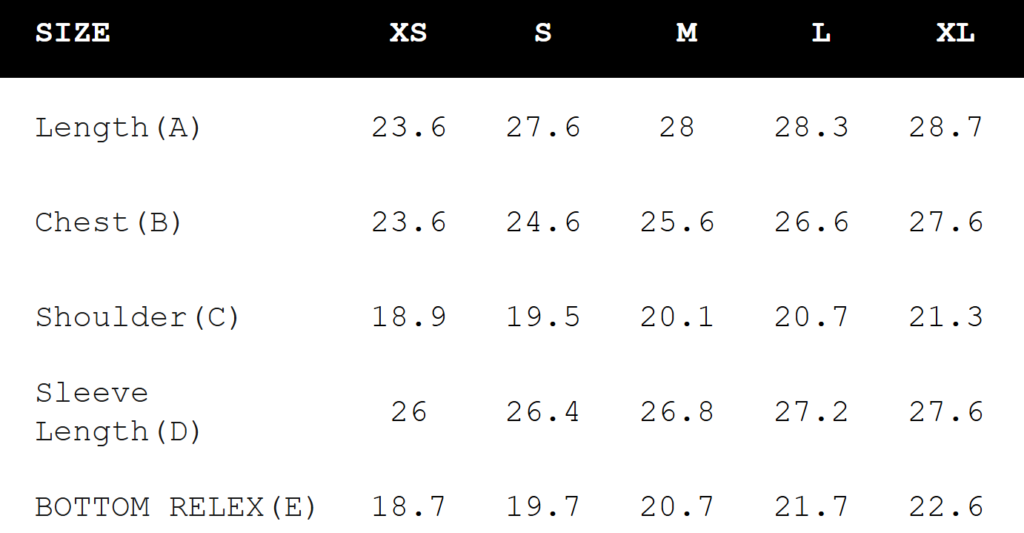
Task: Select the S bottom value 19.7
Action: 543,507
